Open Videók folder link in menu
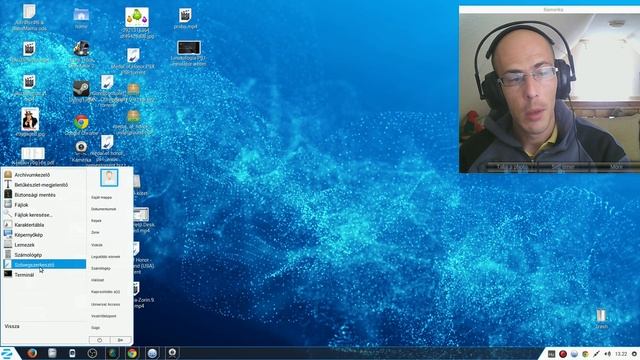This screenshot has height=360, width=640. click(x=97, y=245)
